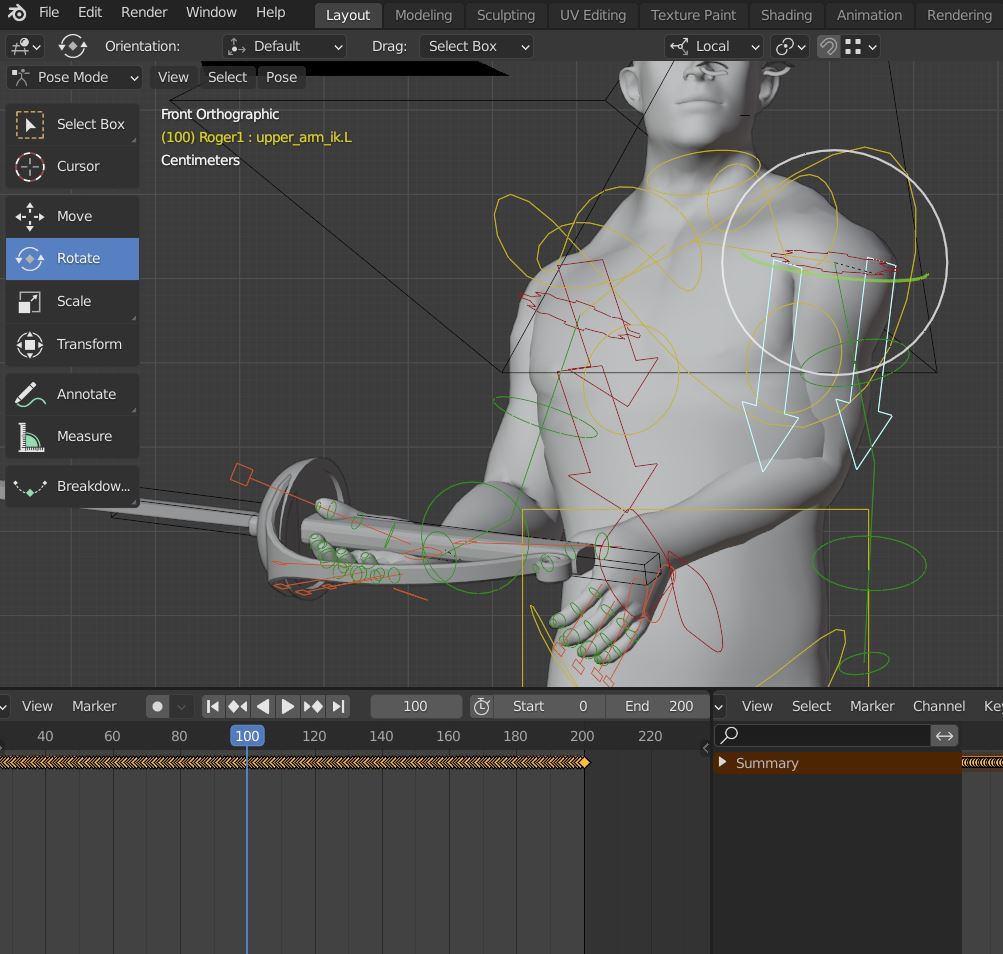Choose the Measure tool
The height and width of the screenshot is (954, 1003).
[72, 436]
